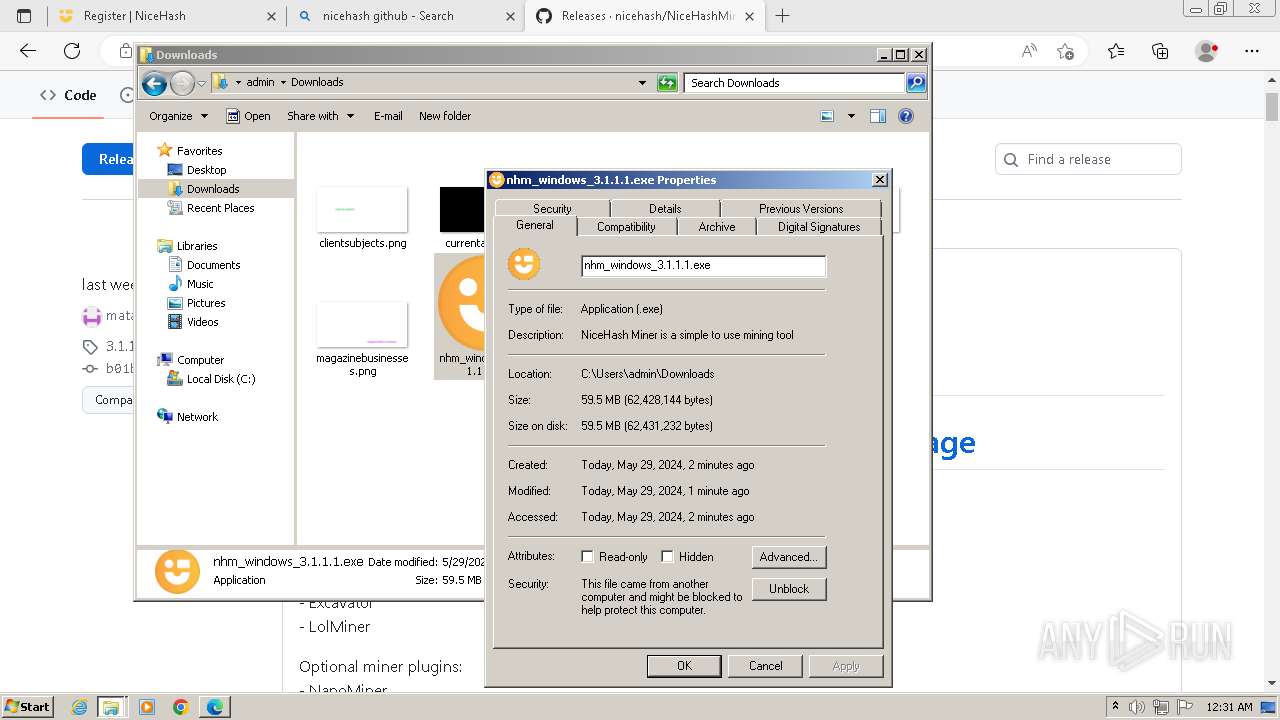Viewport: 1280px width, 720px height.
Task: Open browser profile avatar
Action: [1207, 51]
